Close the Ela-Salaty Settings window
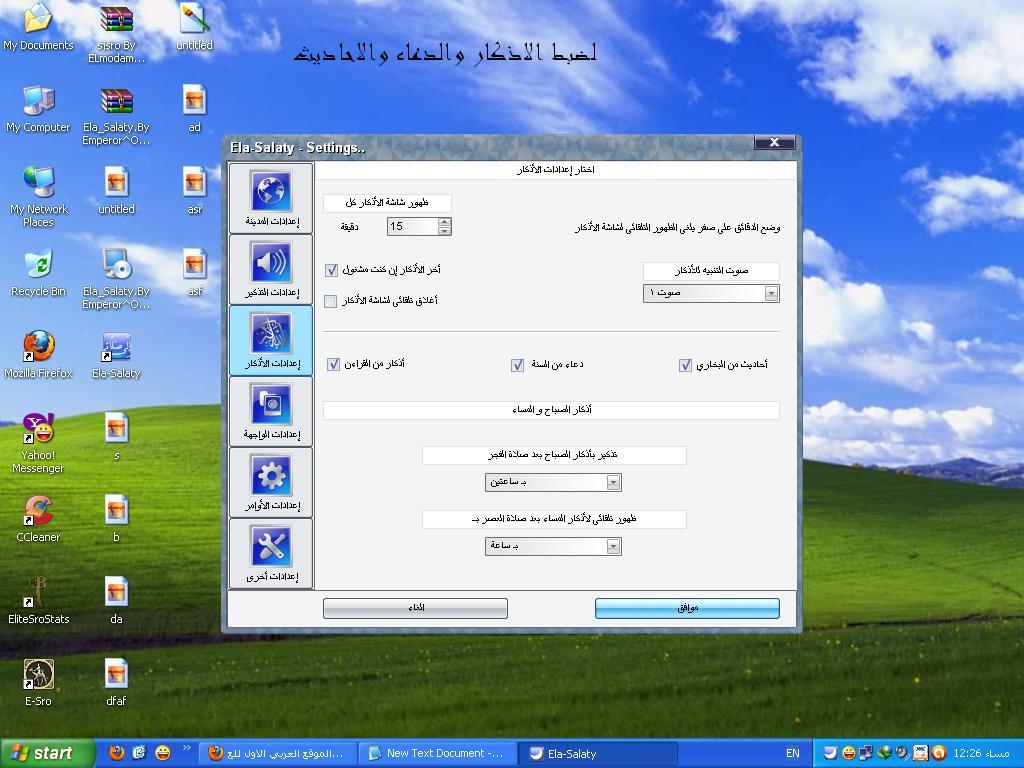 [775, 142]
